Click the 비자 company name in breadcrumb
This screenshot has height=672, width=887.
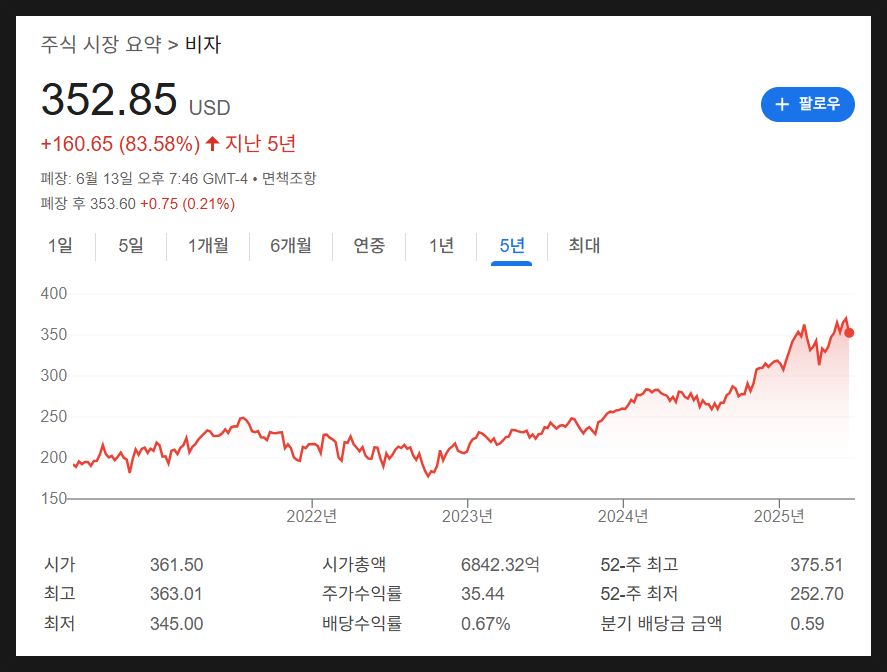(203, 44)
